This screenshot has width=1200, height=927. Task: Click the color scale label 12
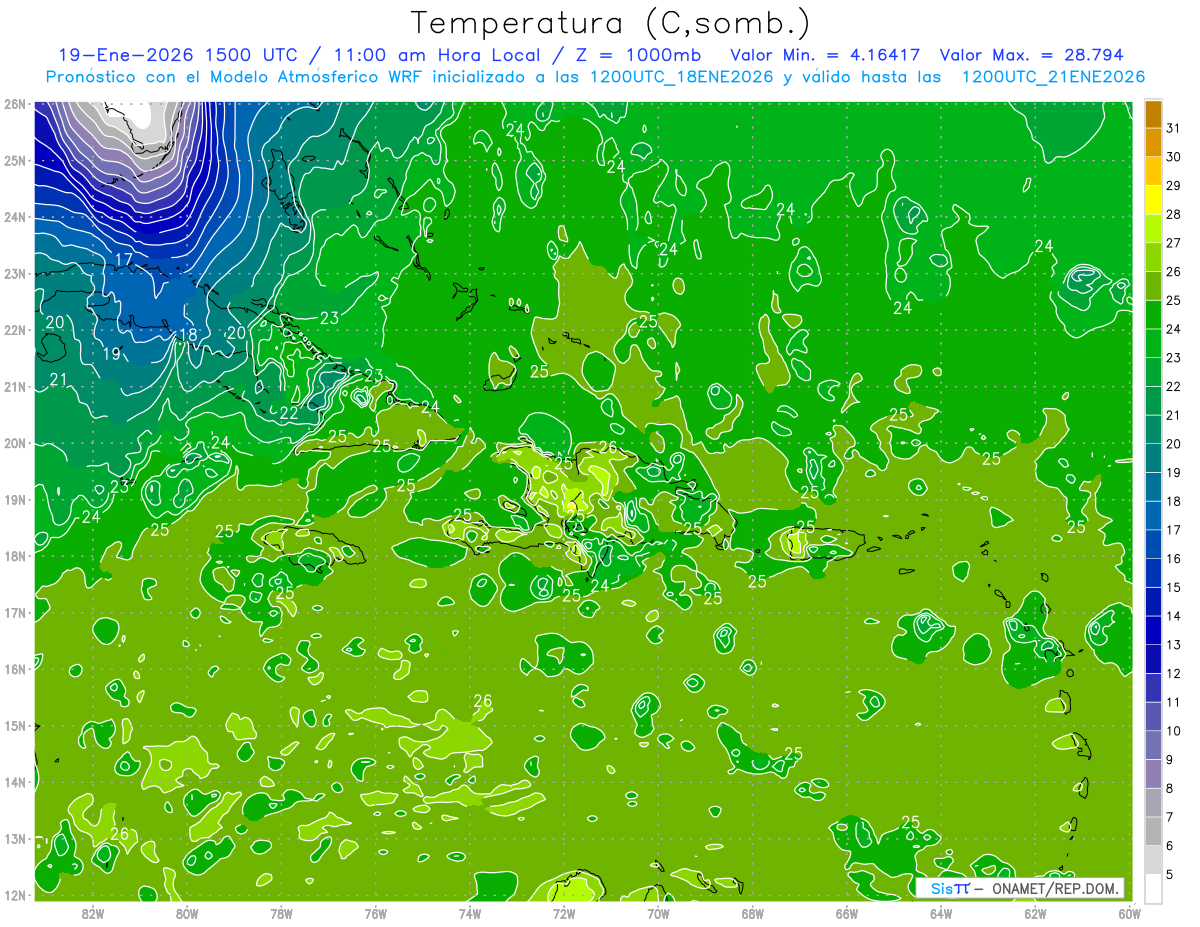[1173, 673]
